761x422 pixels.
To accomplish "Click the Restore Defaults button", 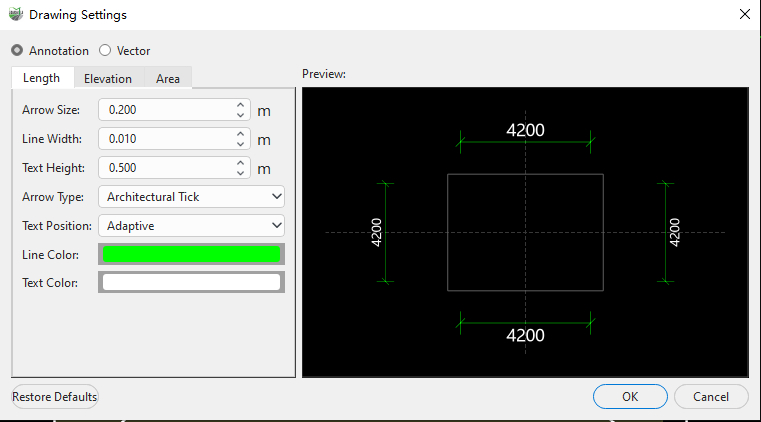I will [x=55, y=397].
